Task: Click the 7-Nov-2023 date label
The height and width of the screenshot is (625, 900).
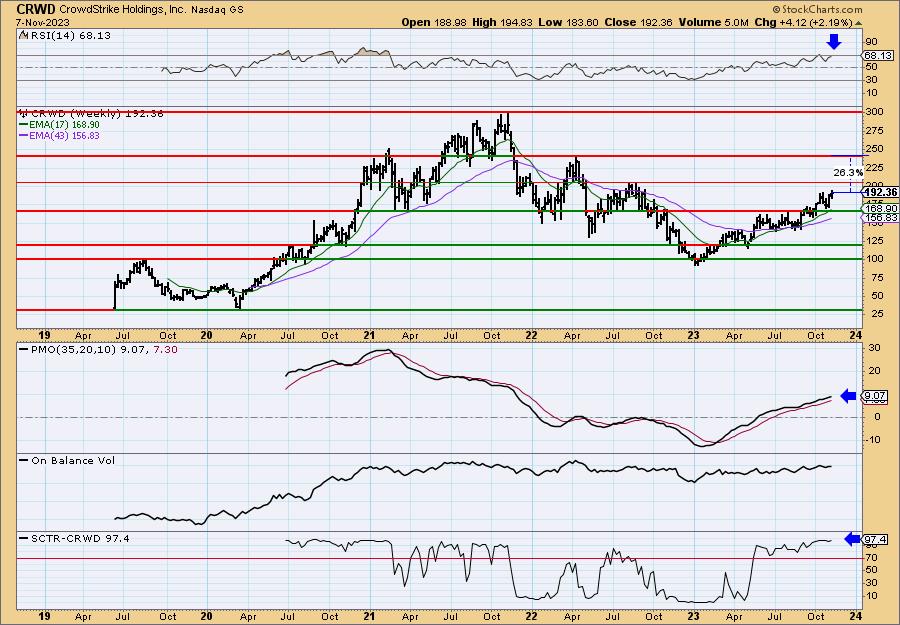Action: pos(43,22)
